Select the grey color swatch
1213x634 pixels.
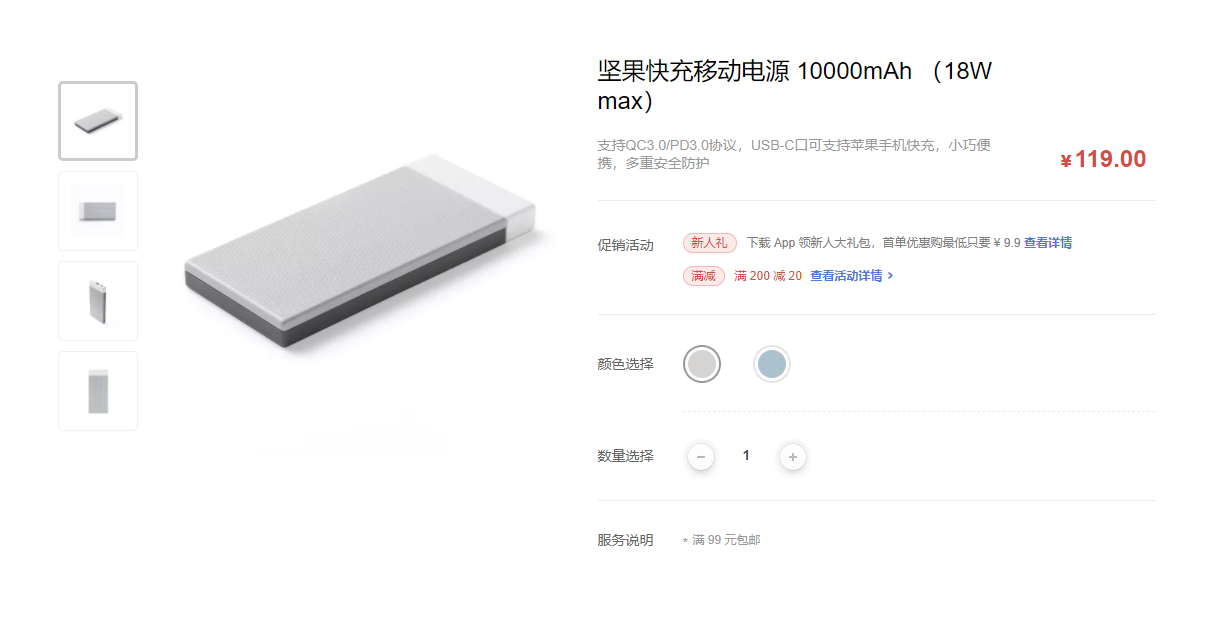702,364
